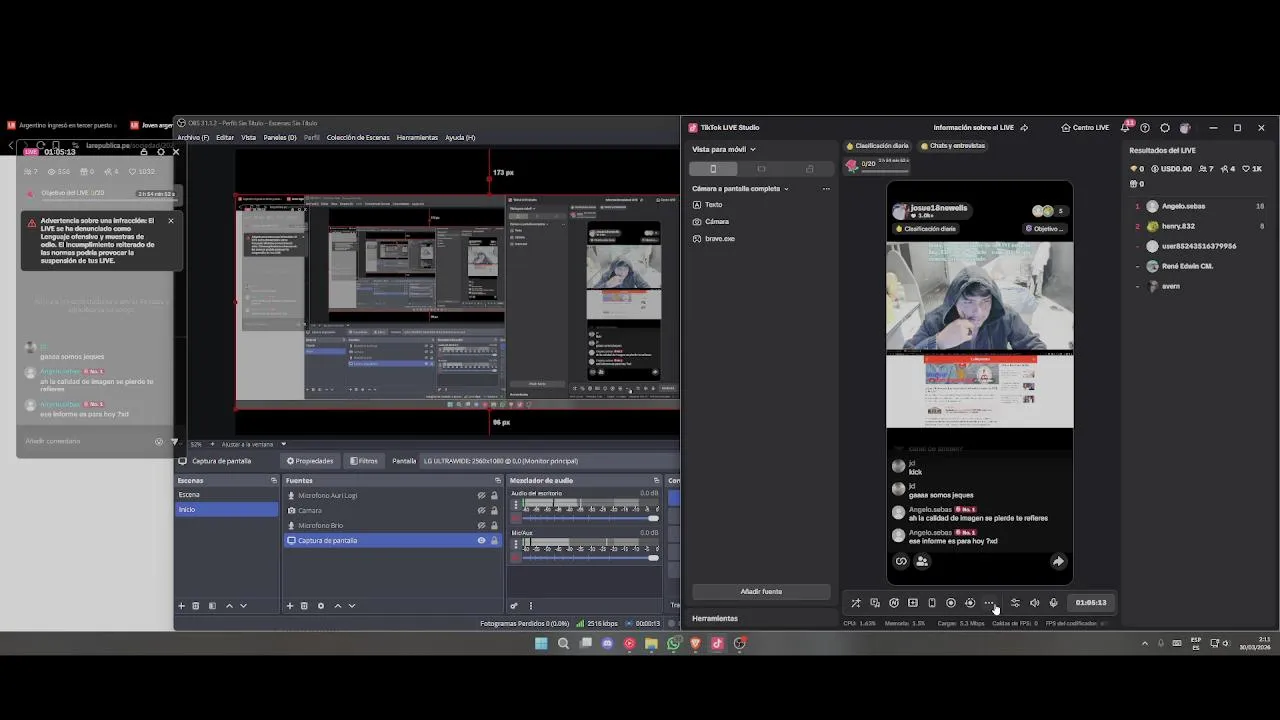
Task: Select the dual layout option
Action: click(809, 169)
